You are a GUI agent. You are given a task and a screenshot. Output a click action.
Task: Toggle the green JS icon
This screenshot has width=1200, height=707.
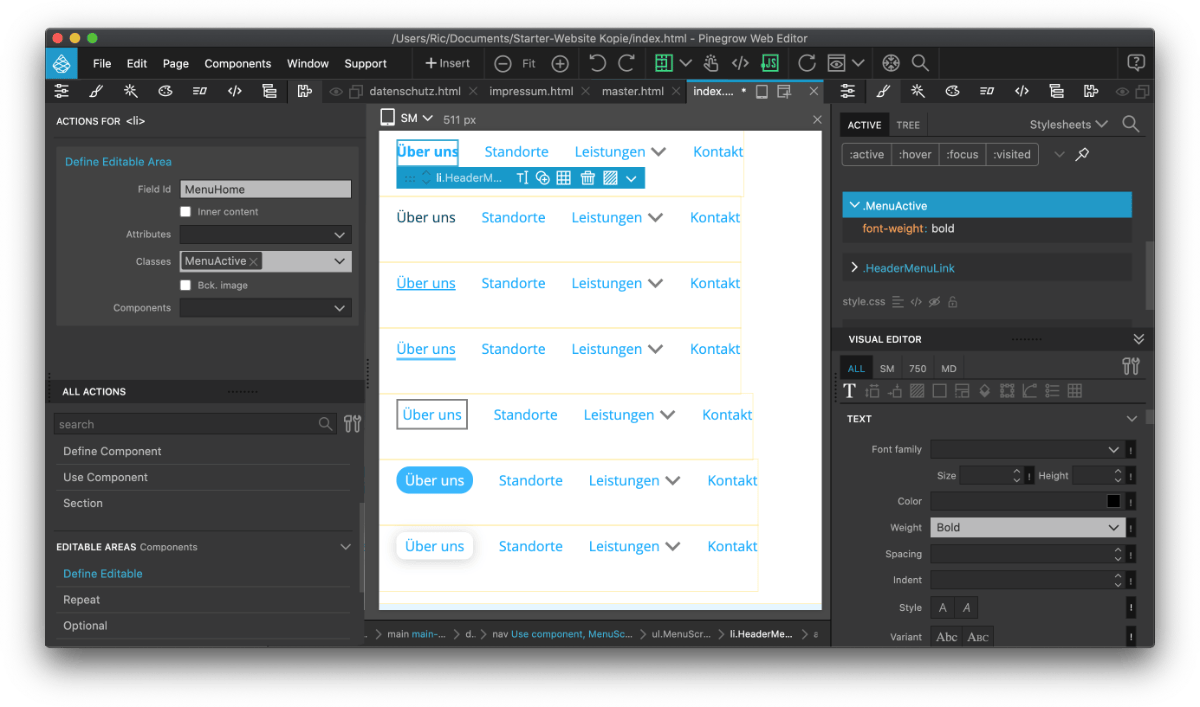pos(770,63)
